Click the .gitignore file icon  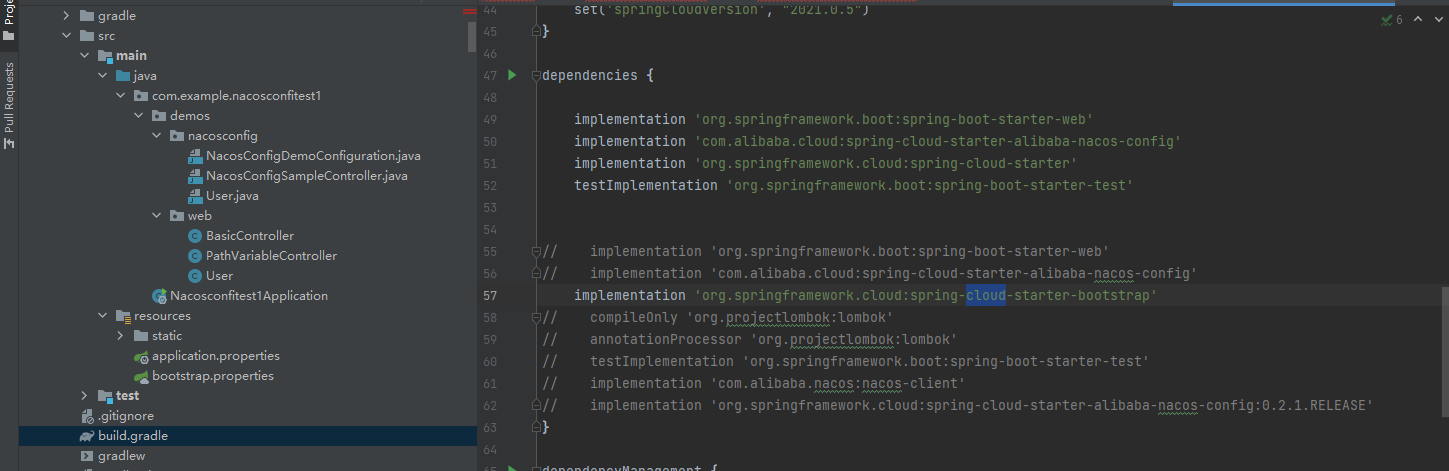[87, 416]
